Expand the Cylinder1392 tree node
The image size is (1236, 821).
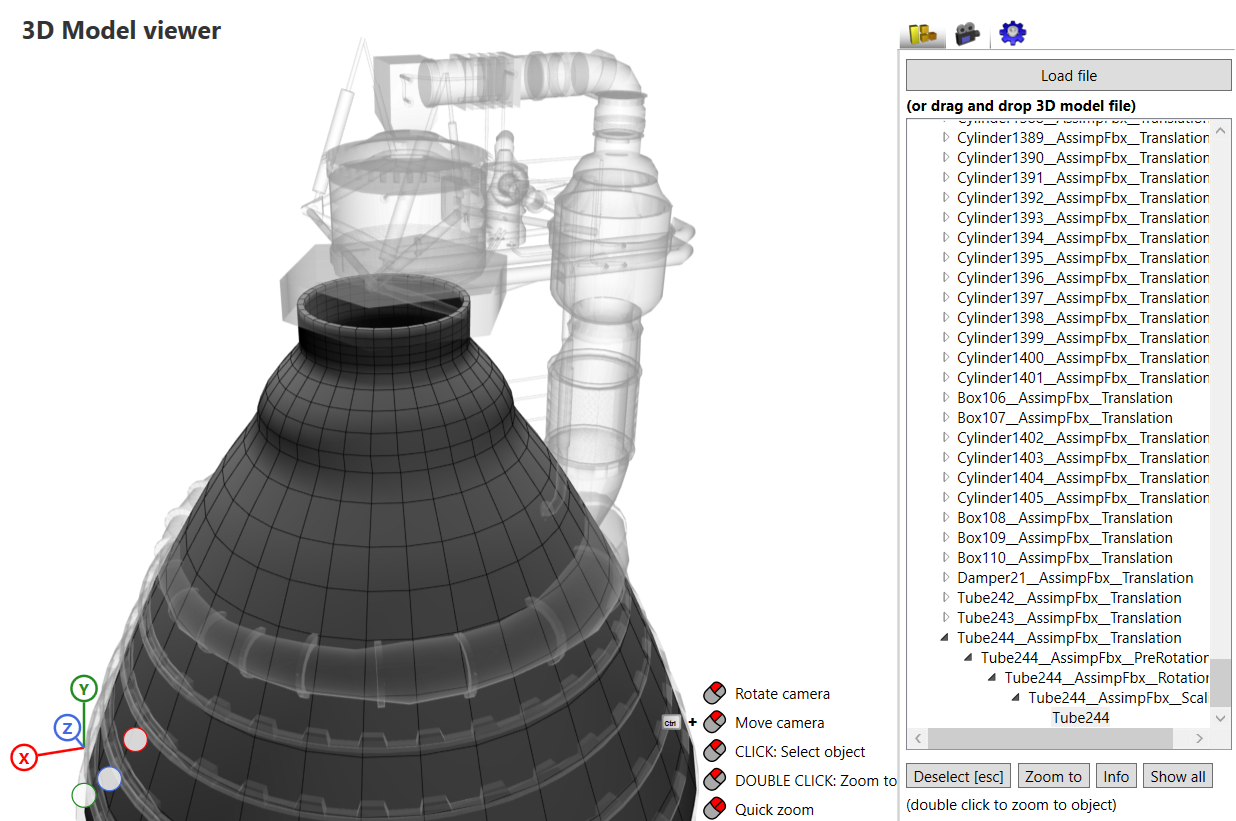[946, 197]
